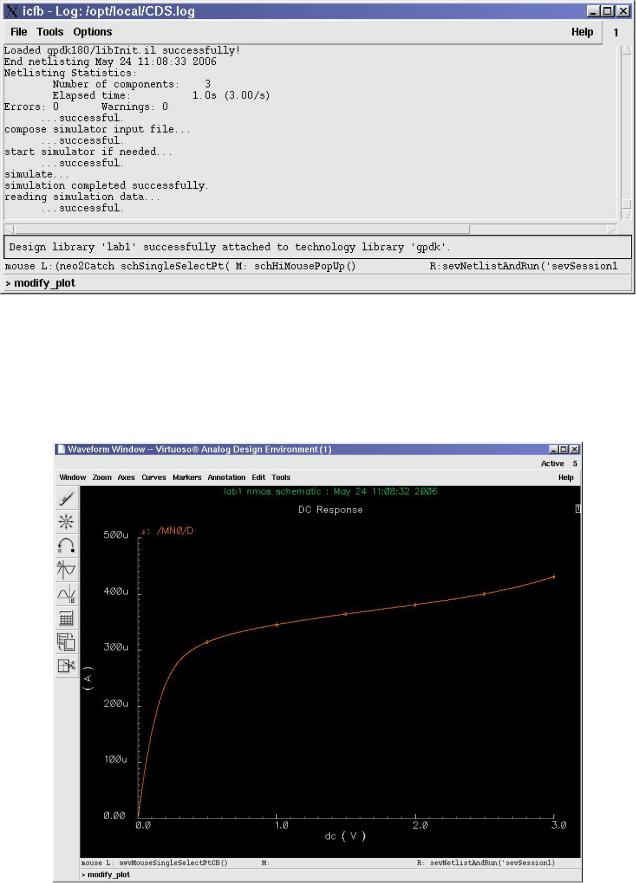Viewport: 636px width, 883px height.
Task: Open Help menu in Waveform Window
Action: (x=566, y=477)
